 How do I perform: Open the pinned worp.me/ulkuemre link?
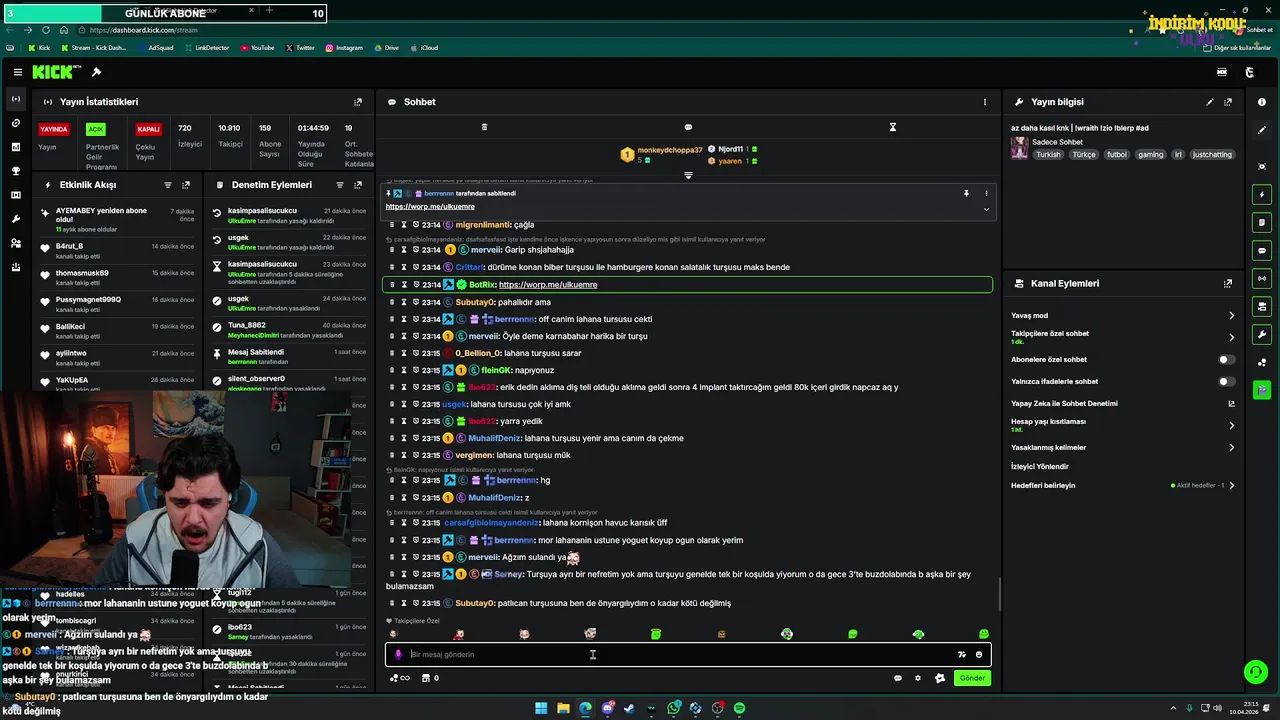pos(429,207)
